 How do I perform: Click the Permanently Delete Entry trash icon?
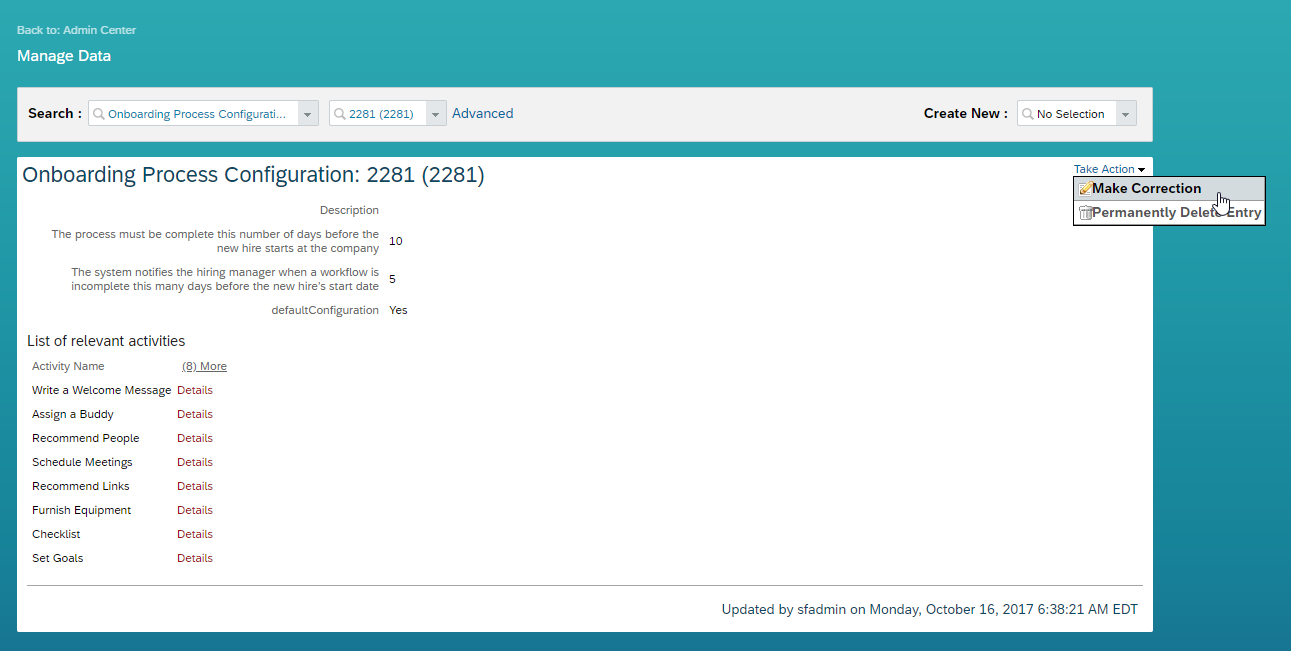click(x=1085, y=213)
